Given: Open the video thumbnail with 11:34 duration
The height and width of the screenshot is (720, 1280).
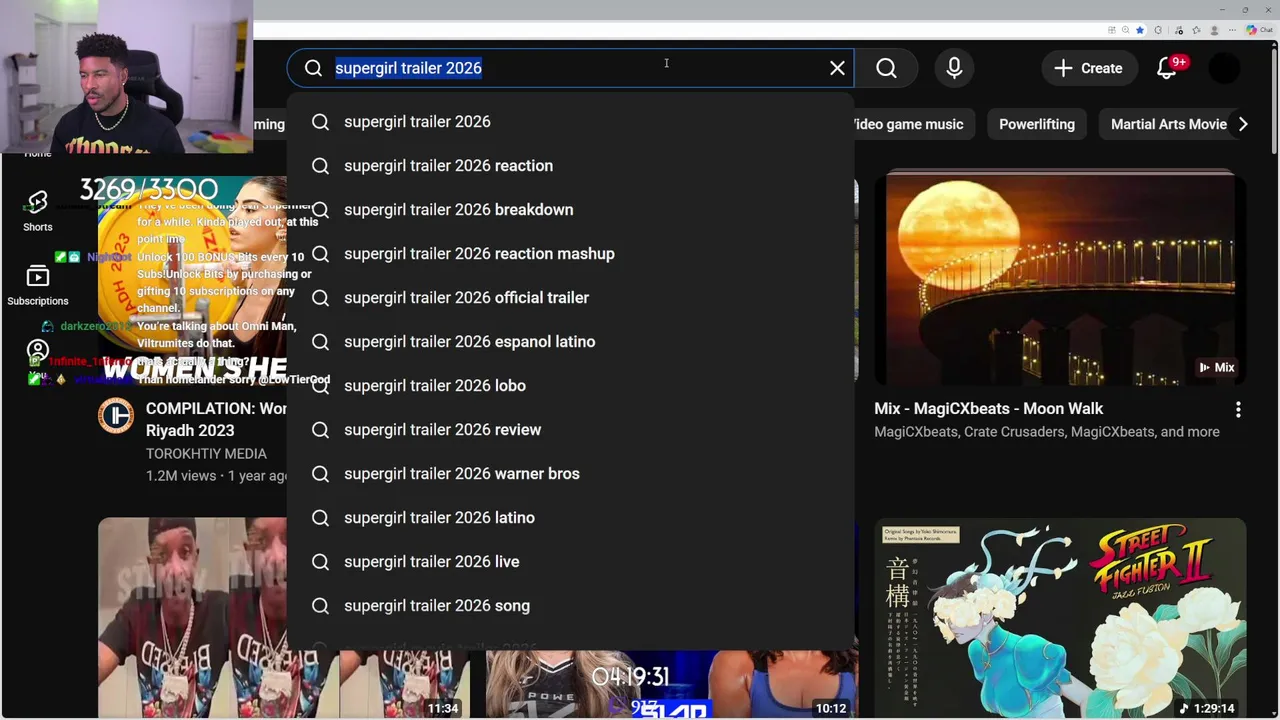Looking at the screenshot, I should [x=284, y=618].
